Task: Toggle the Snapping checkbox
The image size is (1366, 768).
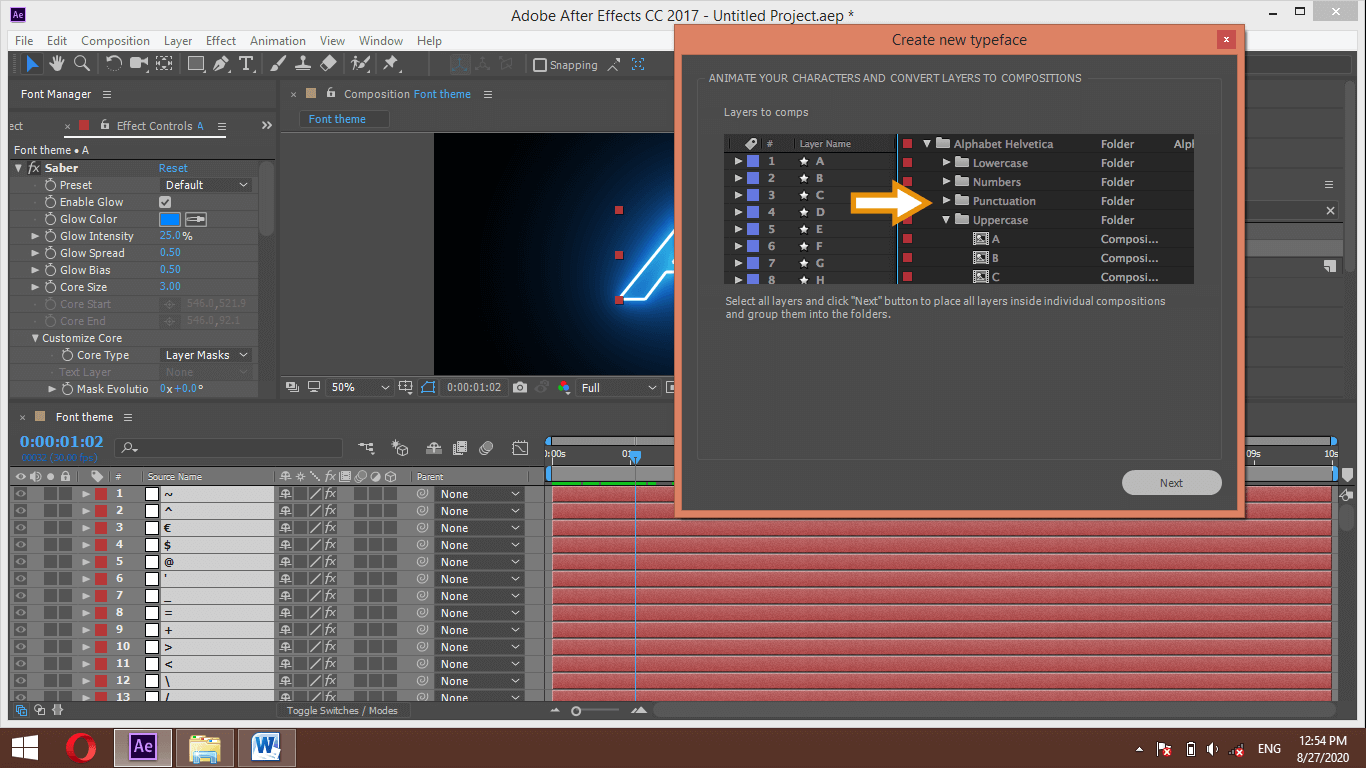Action: click(x=540, y=65)
